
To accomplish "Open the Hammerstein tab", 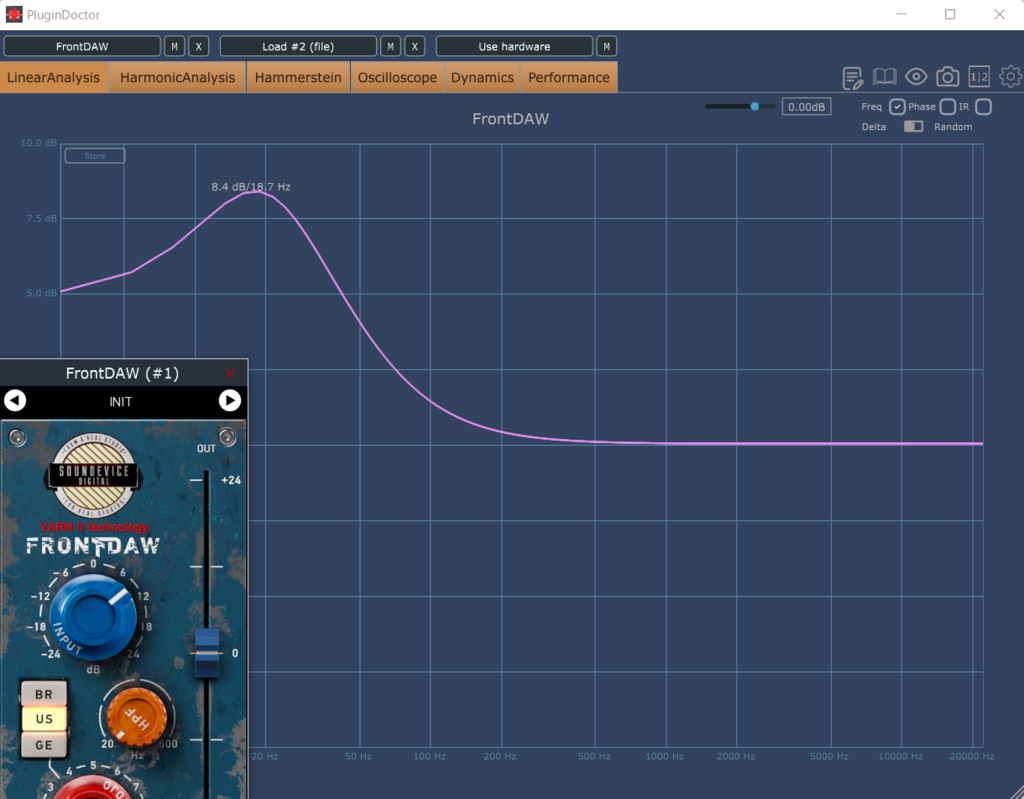I will [x=298, y=77].
